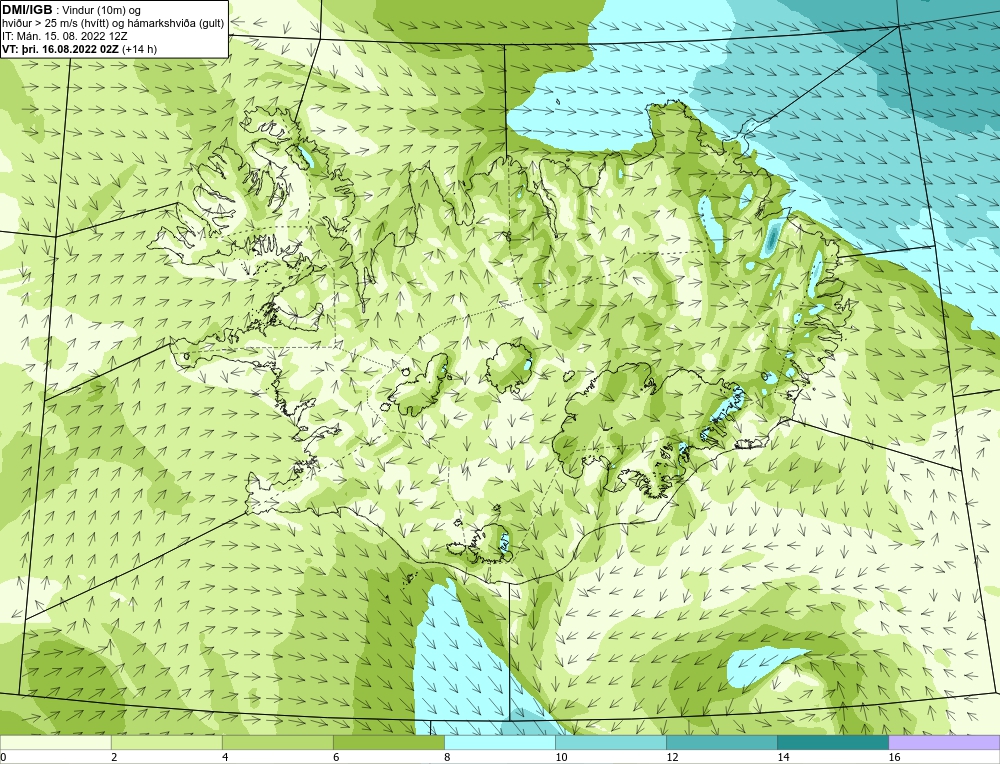Click the 6–8 m/s dark green swatch
Image resolution: width=1000 pixels, height=764 pixels.
388,742
